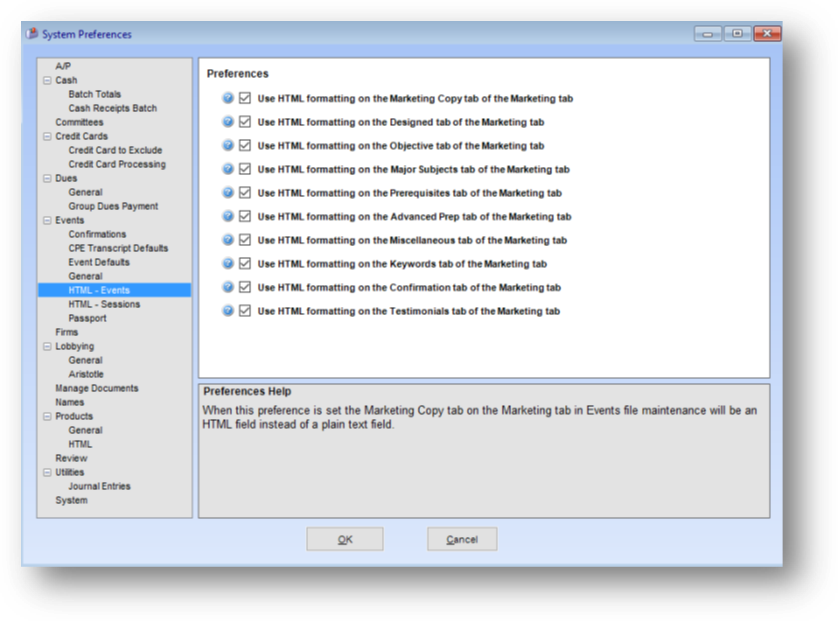
Task: Open Manage Documents preferences
Action: tap(97, 389)
